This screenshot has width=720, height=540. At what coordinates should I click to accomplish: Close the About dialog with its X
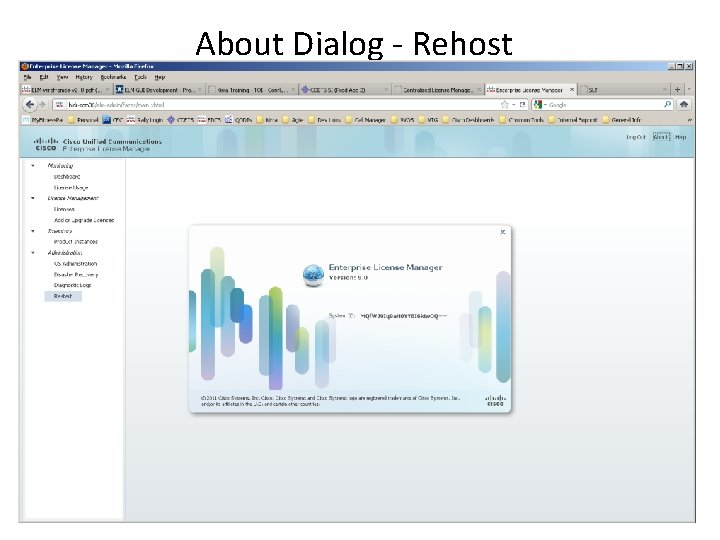pyautogui.click(x=503, y=232)
